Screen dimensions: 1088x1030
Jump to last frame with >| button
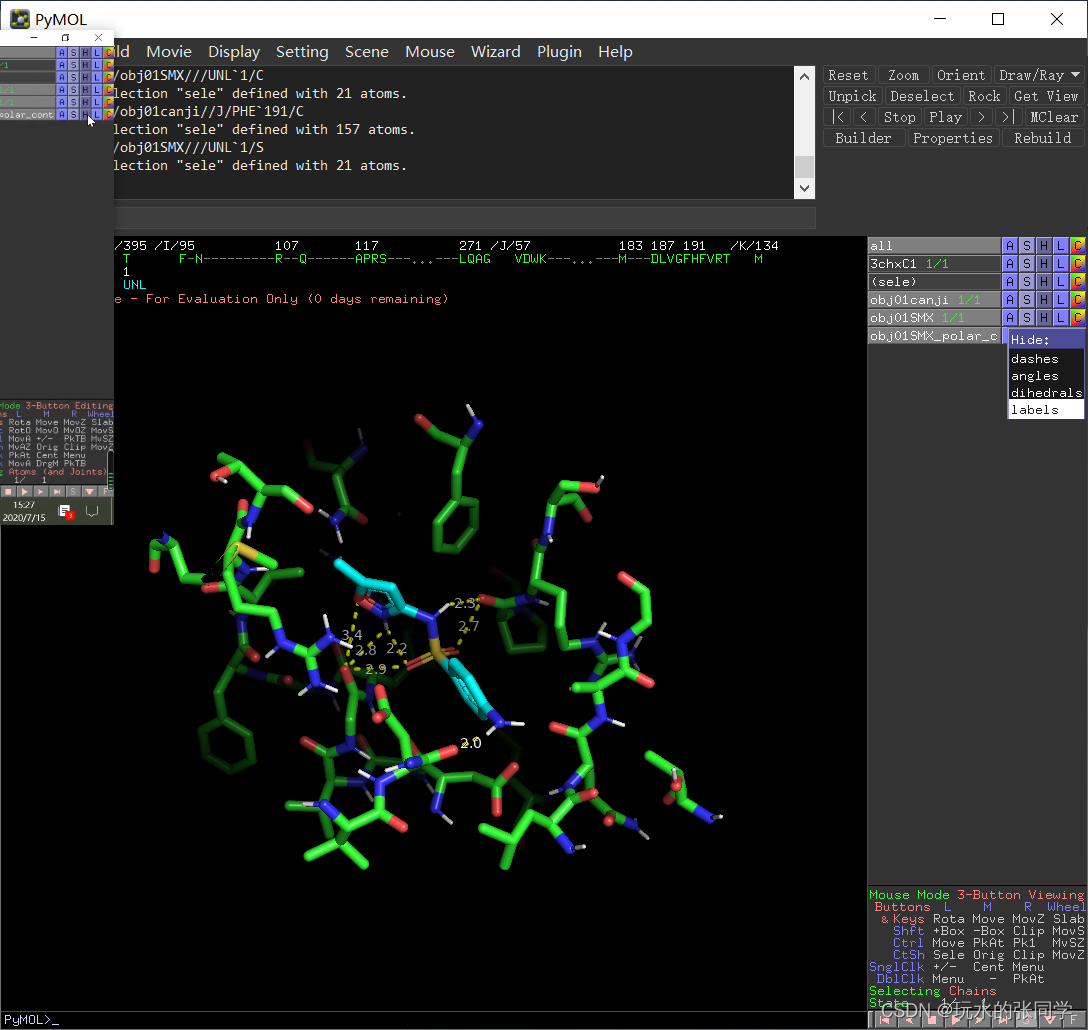pos(1008,117)
